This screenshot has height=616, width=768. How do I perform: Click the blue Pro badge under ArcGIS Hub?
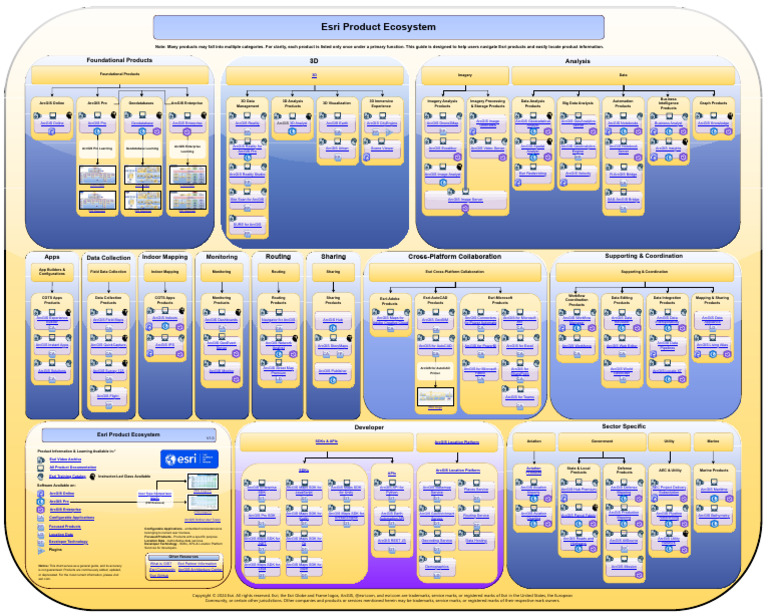[x=333, y=328]
